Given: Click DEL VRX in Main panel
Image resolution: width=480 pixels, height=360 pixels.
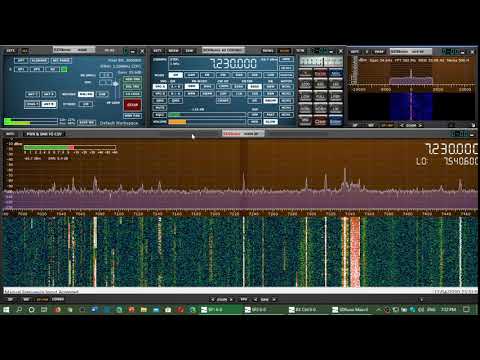Looking at the screenshot, I should point(132,87).
